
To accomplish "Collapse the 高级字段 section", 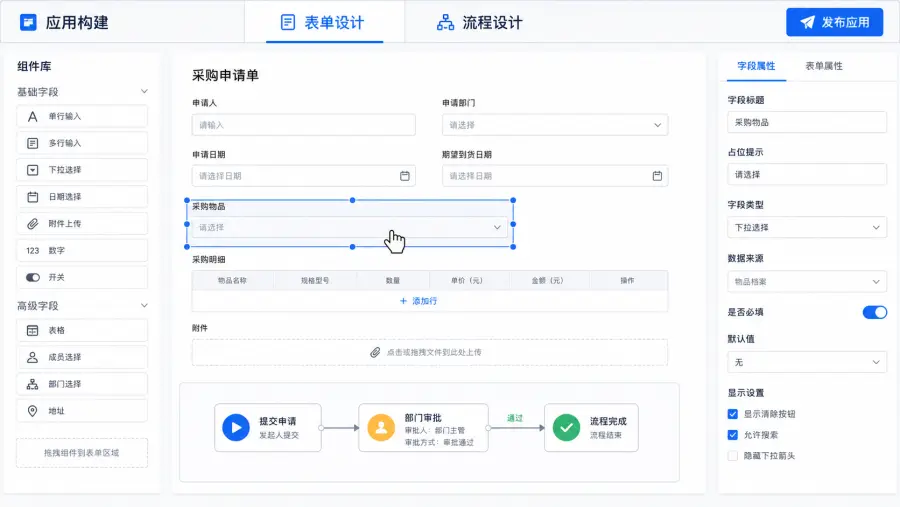I will click(x=144, y=305).
